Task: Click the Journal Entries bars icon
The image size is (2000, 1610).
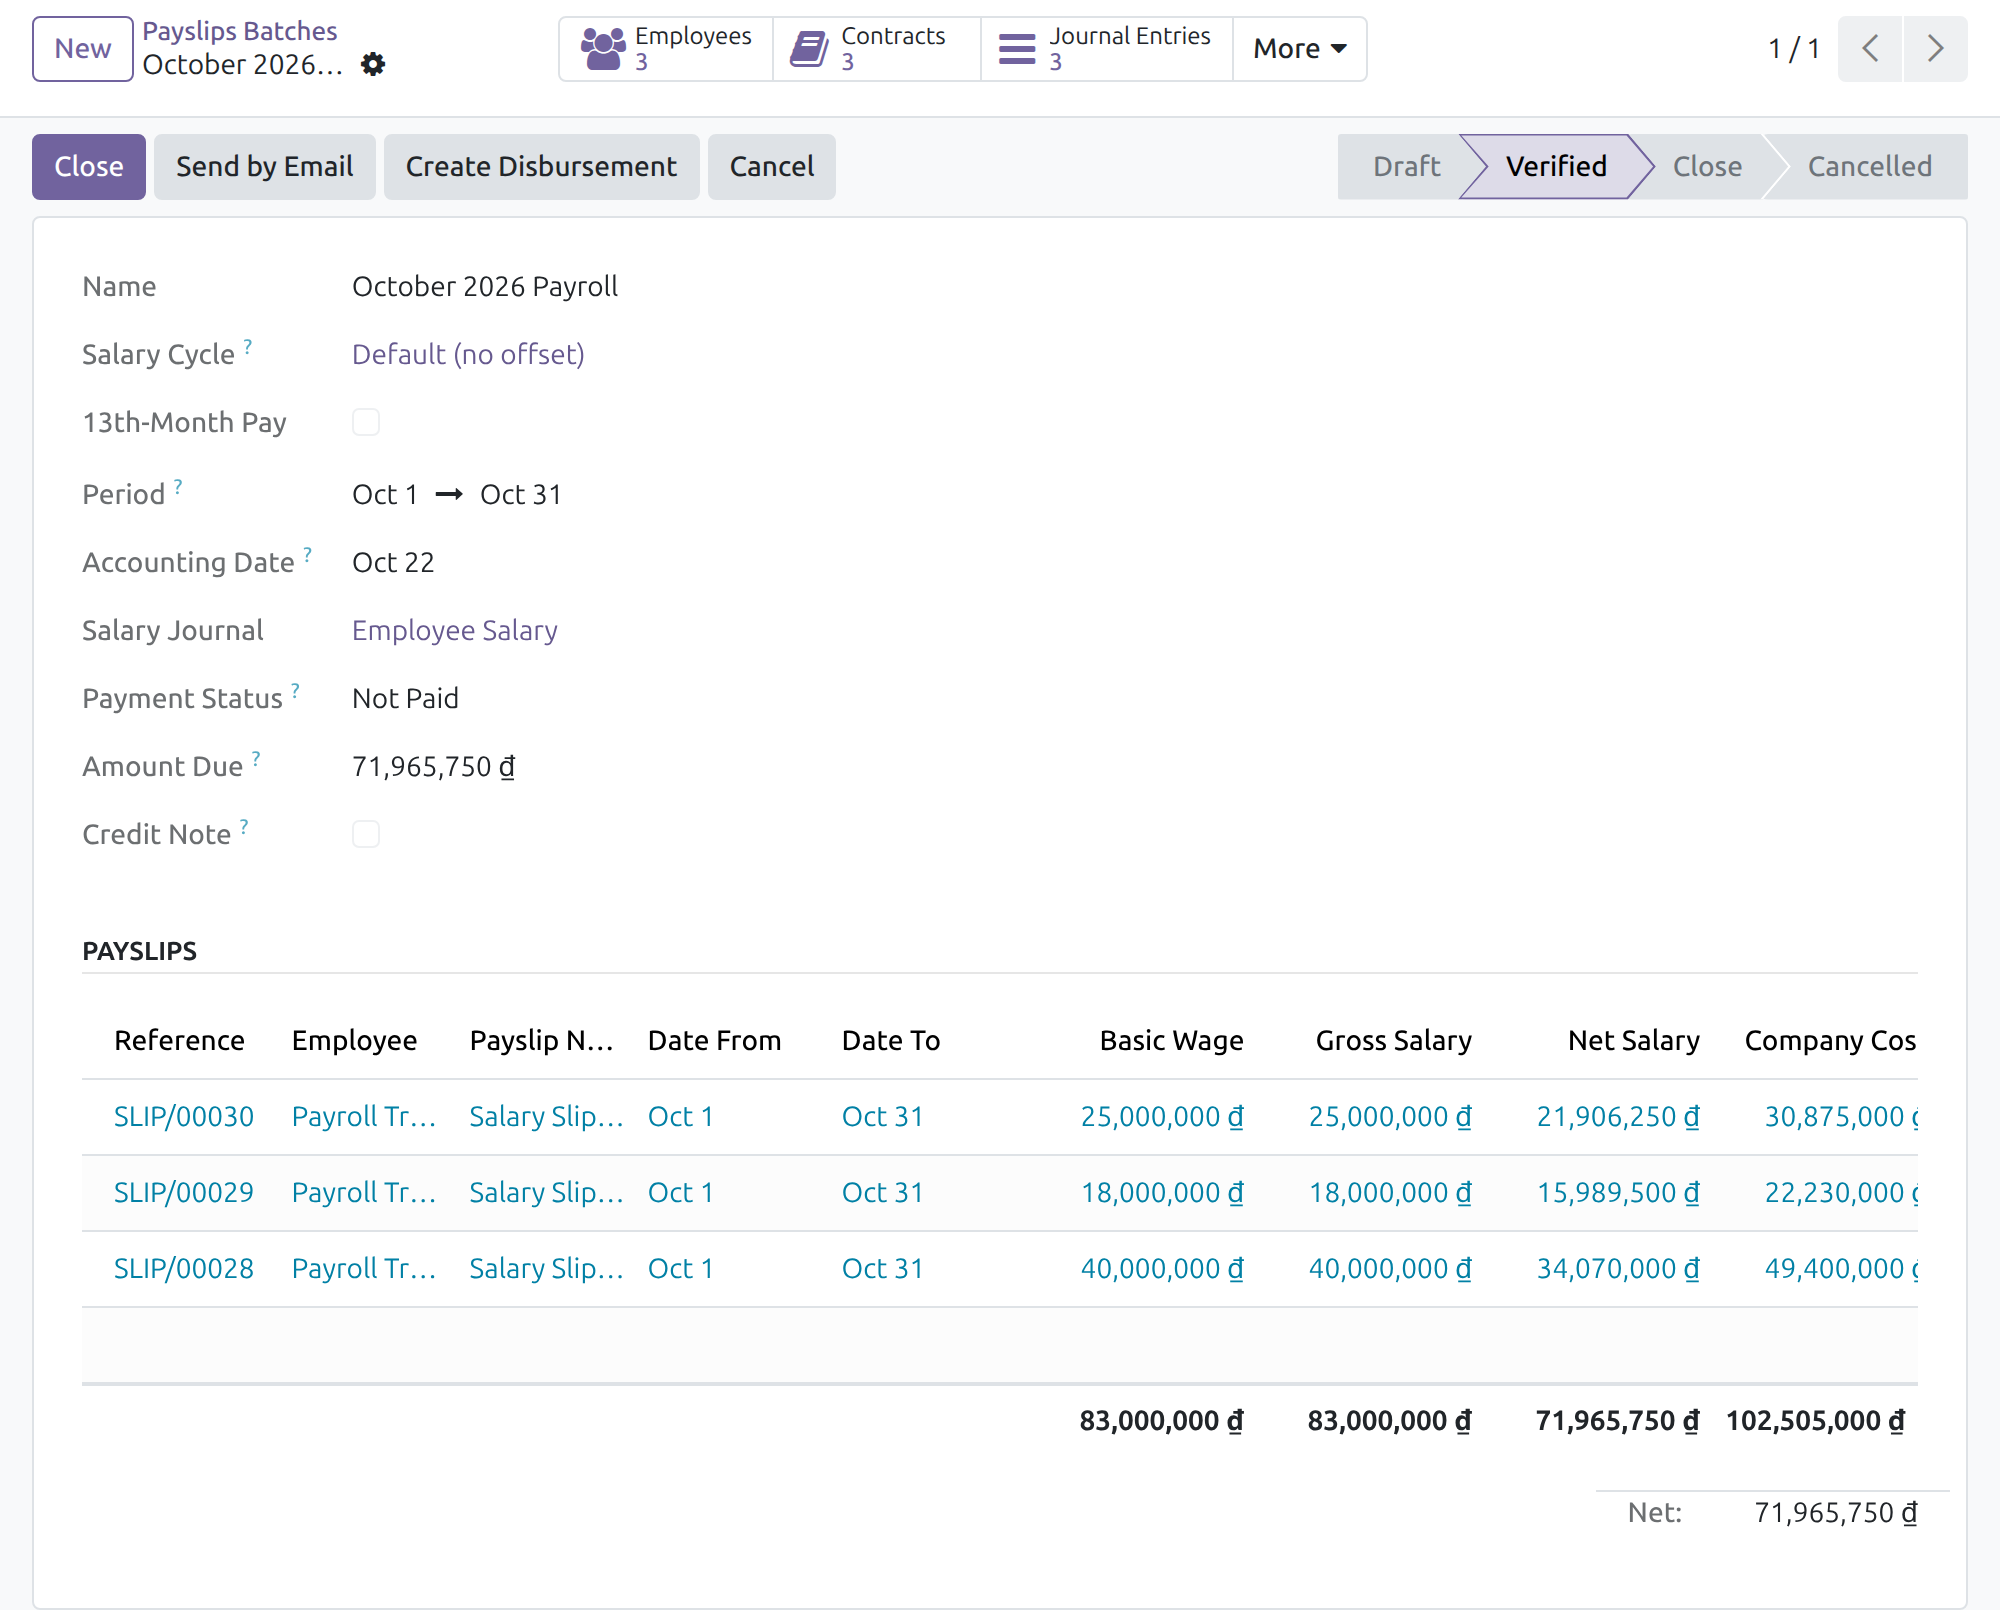Action: click(x=1017, y=49)
